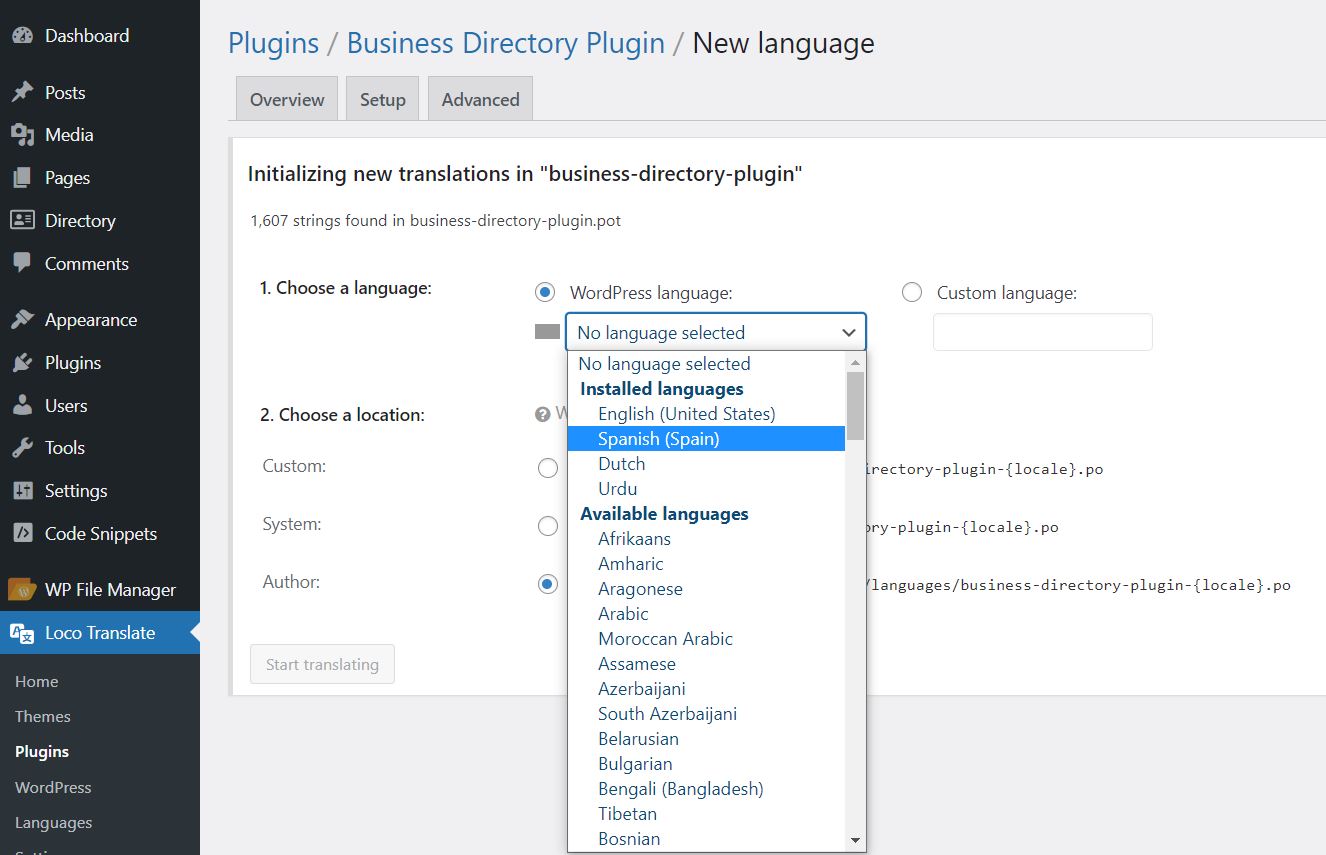
Task: Pick Moroccan Arabic from the list
Action: [x=706, y=639]
